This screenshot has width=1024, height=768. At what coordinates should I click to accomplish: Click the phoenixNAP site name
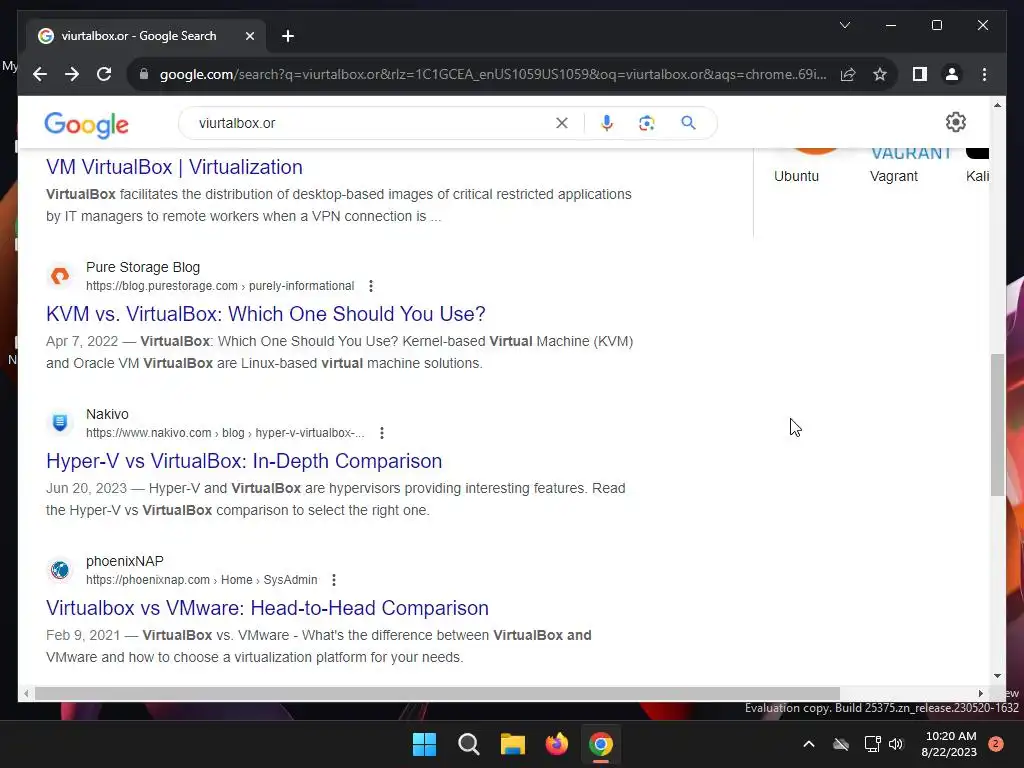pyautogui.click(x=125, y=561)
